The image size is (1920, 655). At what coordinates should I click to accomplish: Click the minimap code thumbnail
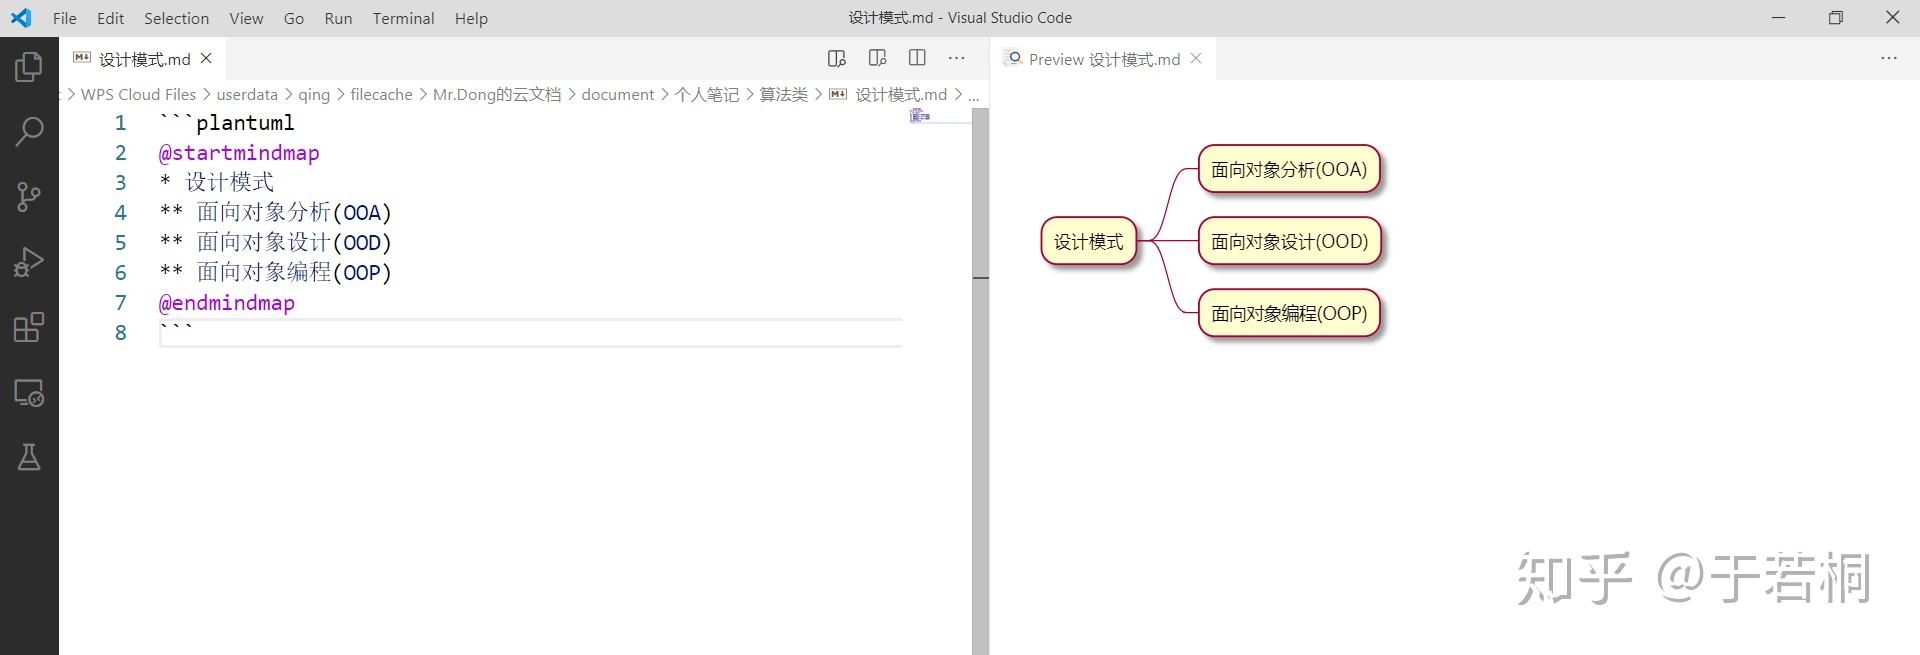coord(920,116)
